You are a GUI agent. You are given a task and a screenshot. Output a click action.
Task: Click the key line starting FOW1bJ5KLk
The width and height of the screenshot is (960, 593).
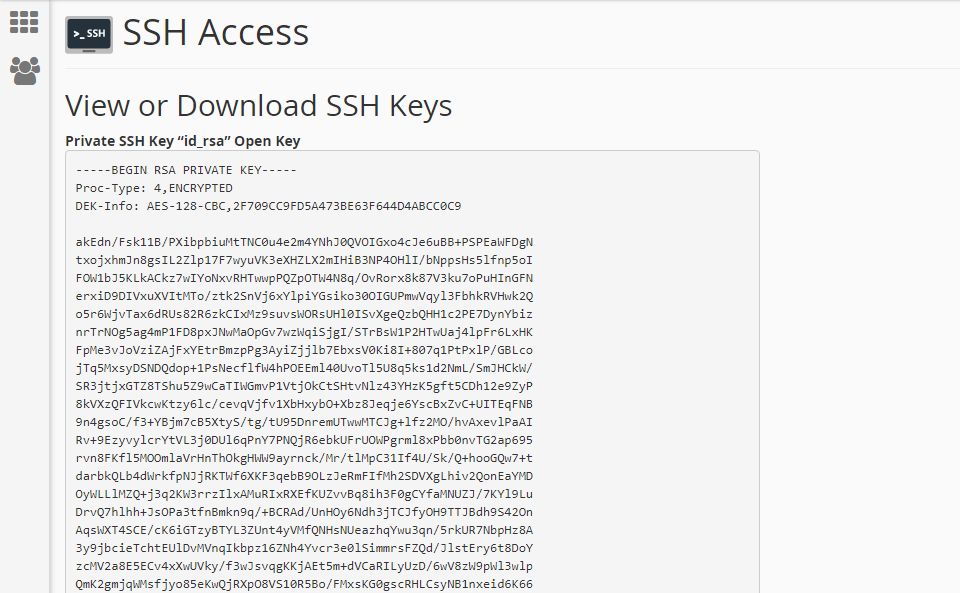pos(304,278)
